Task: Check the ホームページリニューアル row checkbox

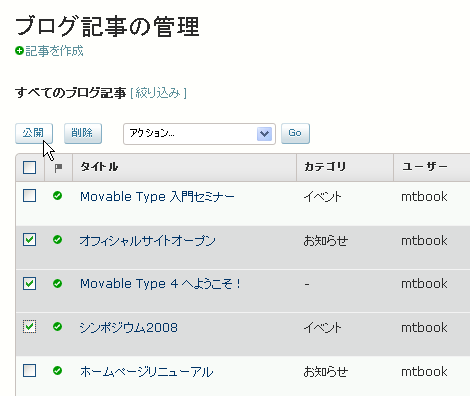Action: [30, 370]
